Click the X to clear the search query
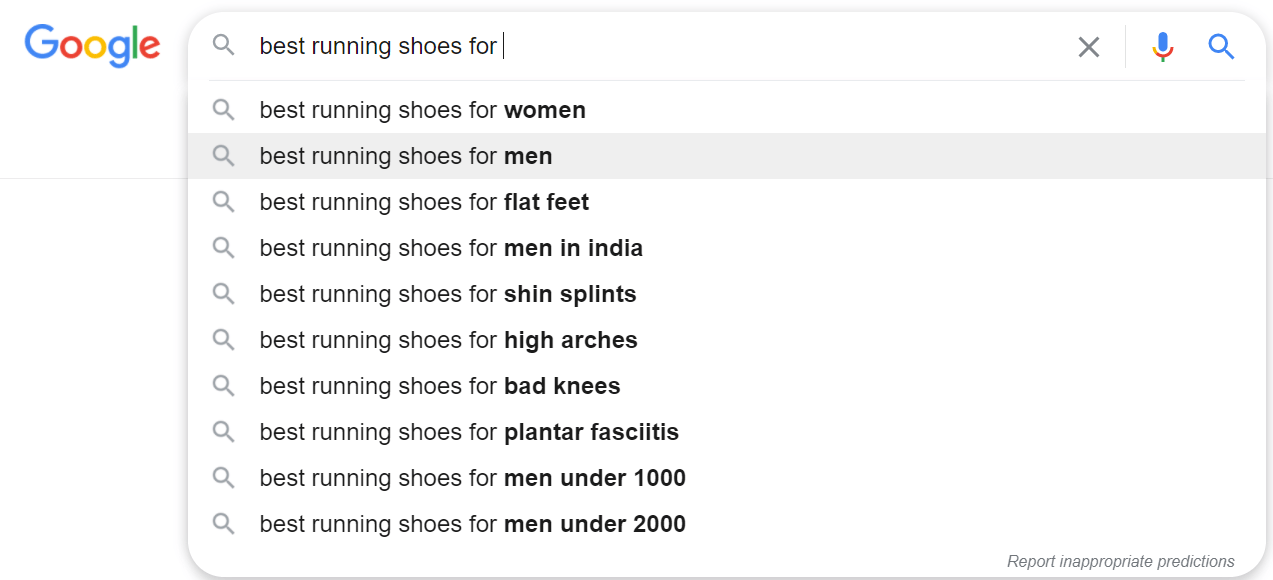 [x=1089, y=46]
